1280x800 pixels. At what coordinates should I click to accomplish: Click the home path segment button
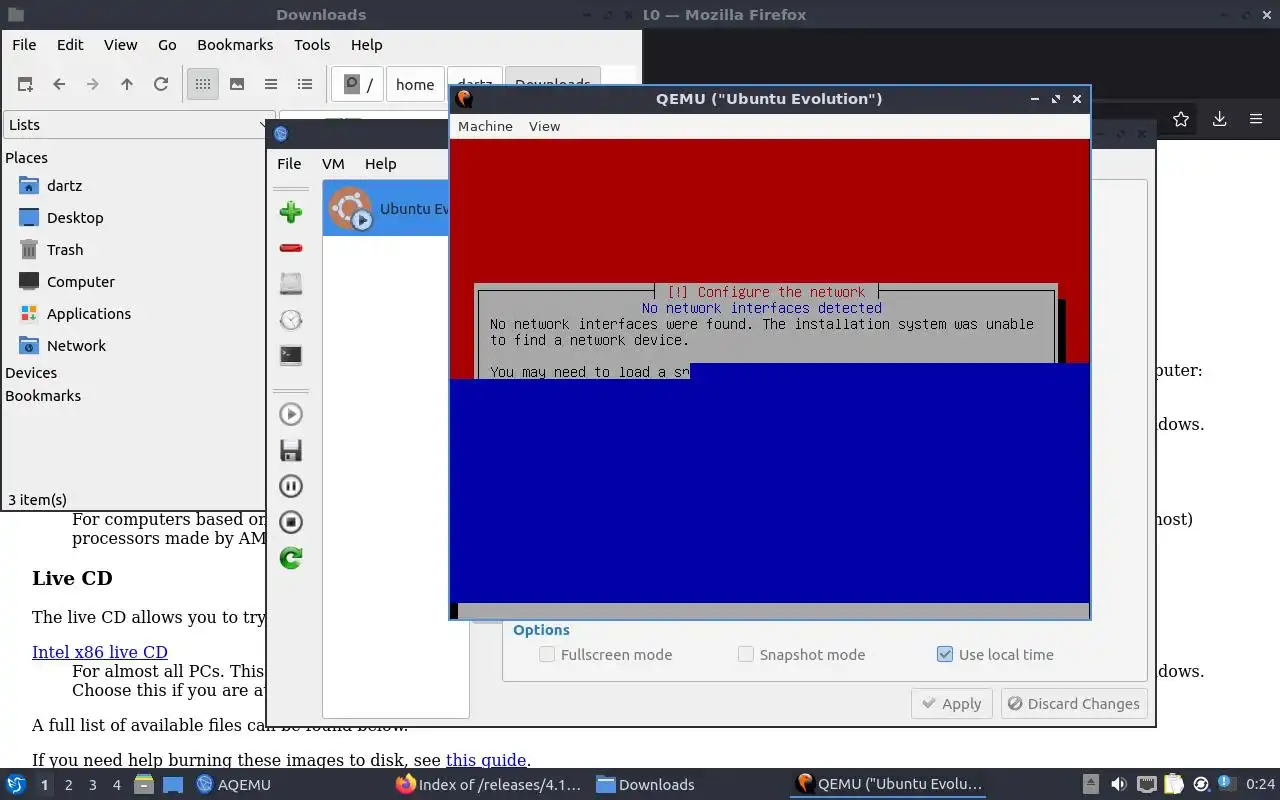(415, 84)
